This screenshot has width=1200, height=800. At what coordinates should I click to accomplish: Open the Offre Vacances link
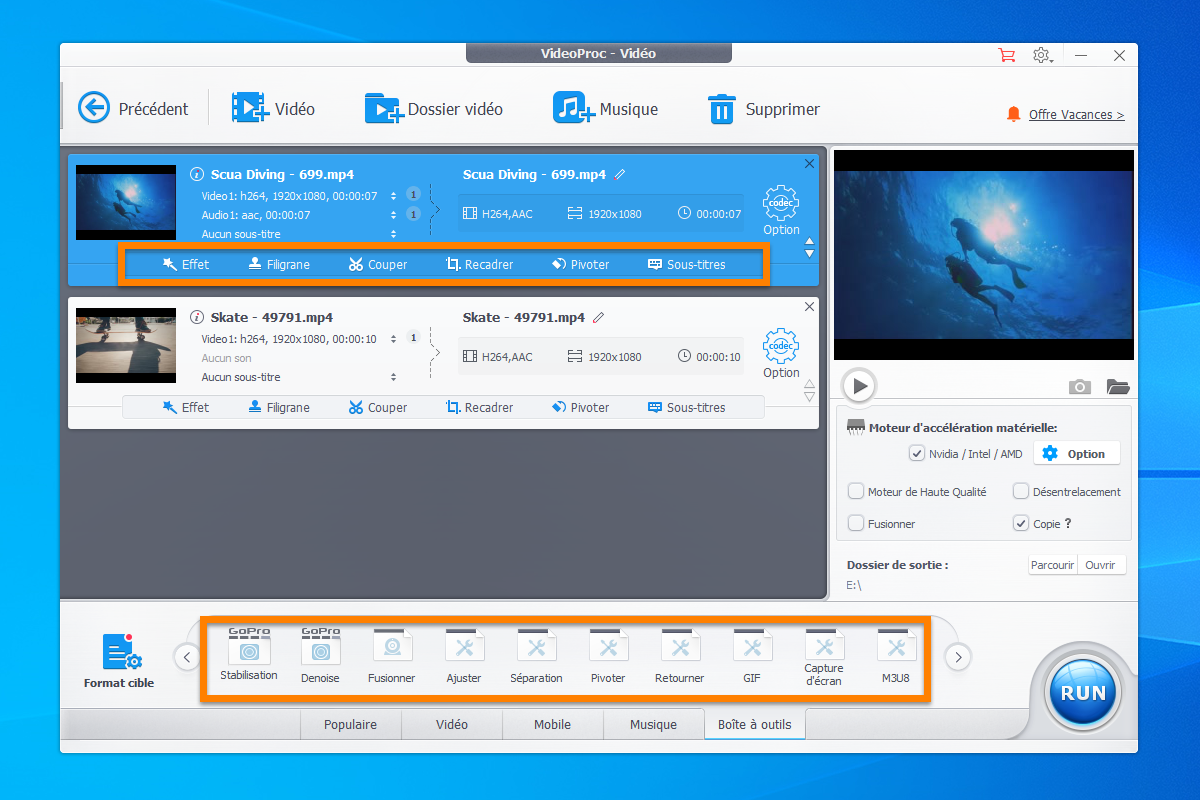coord(1076,115)
